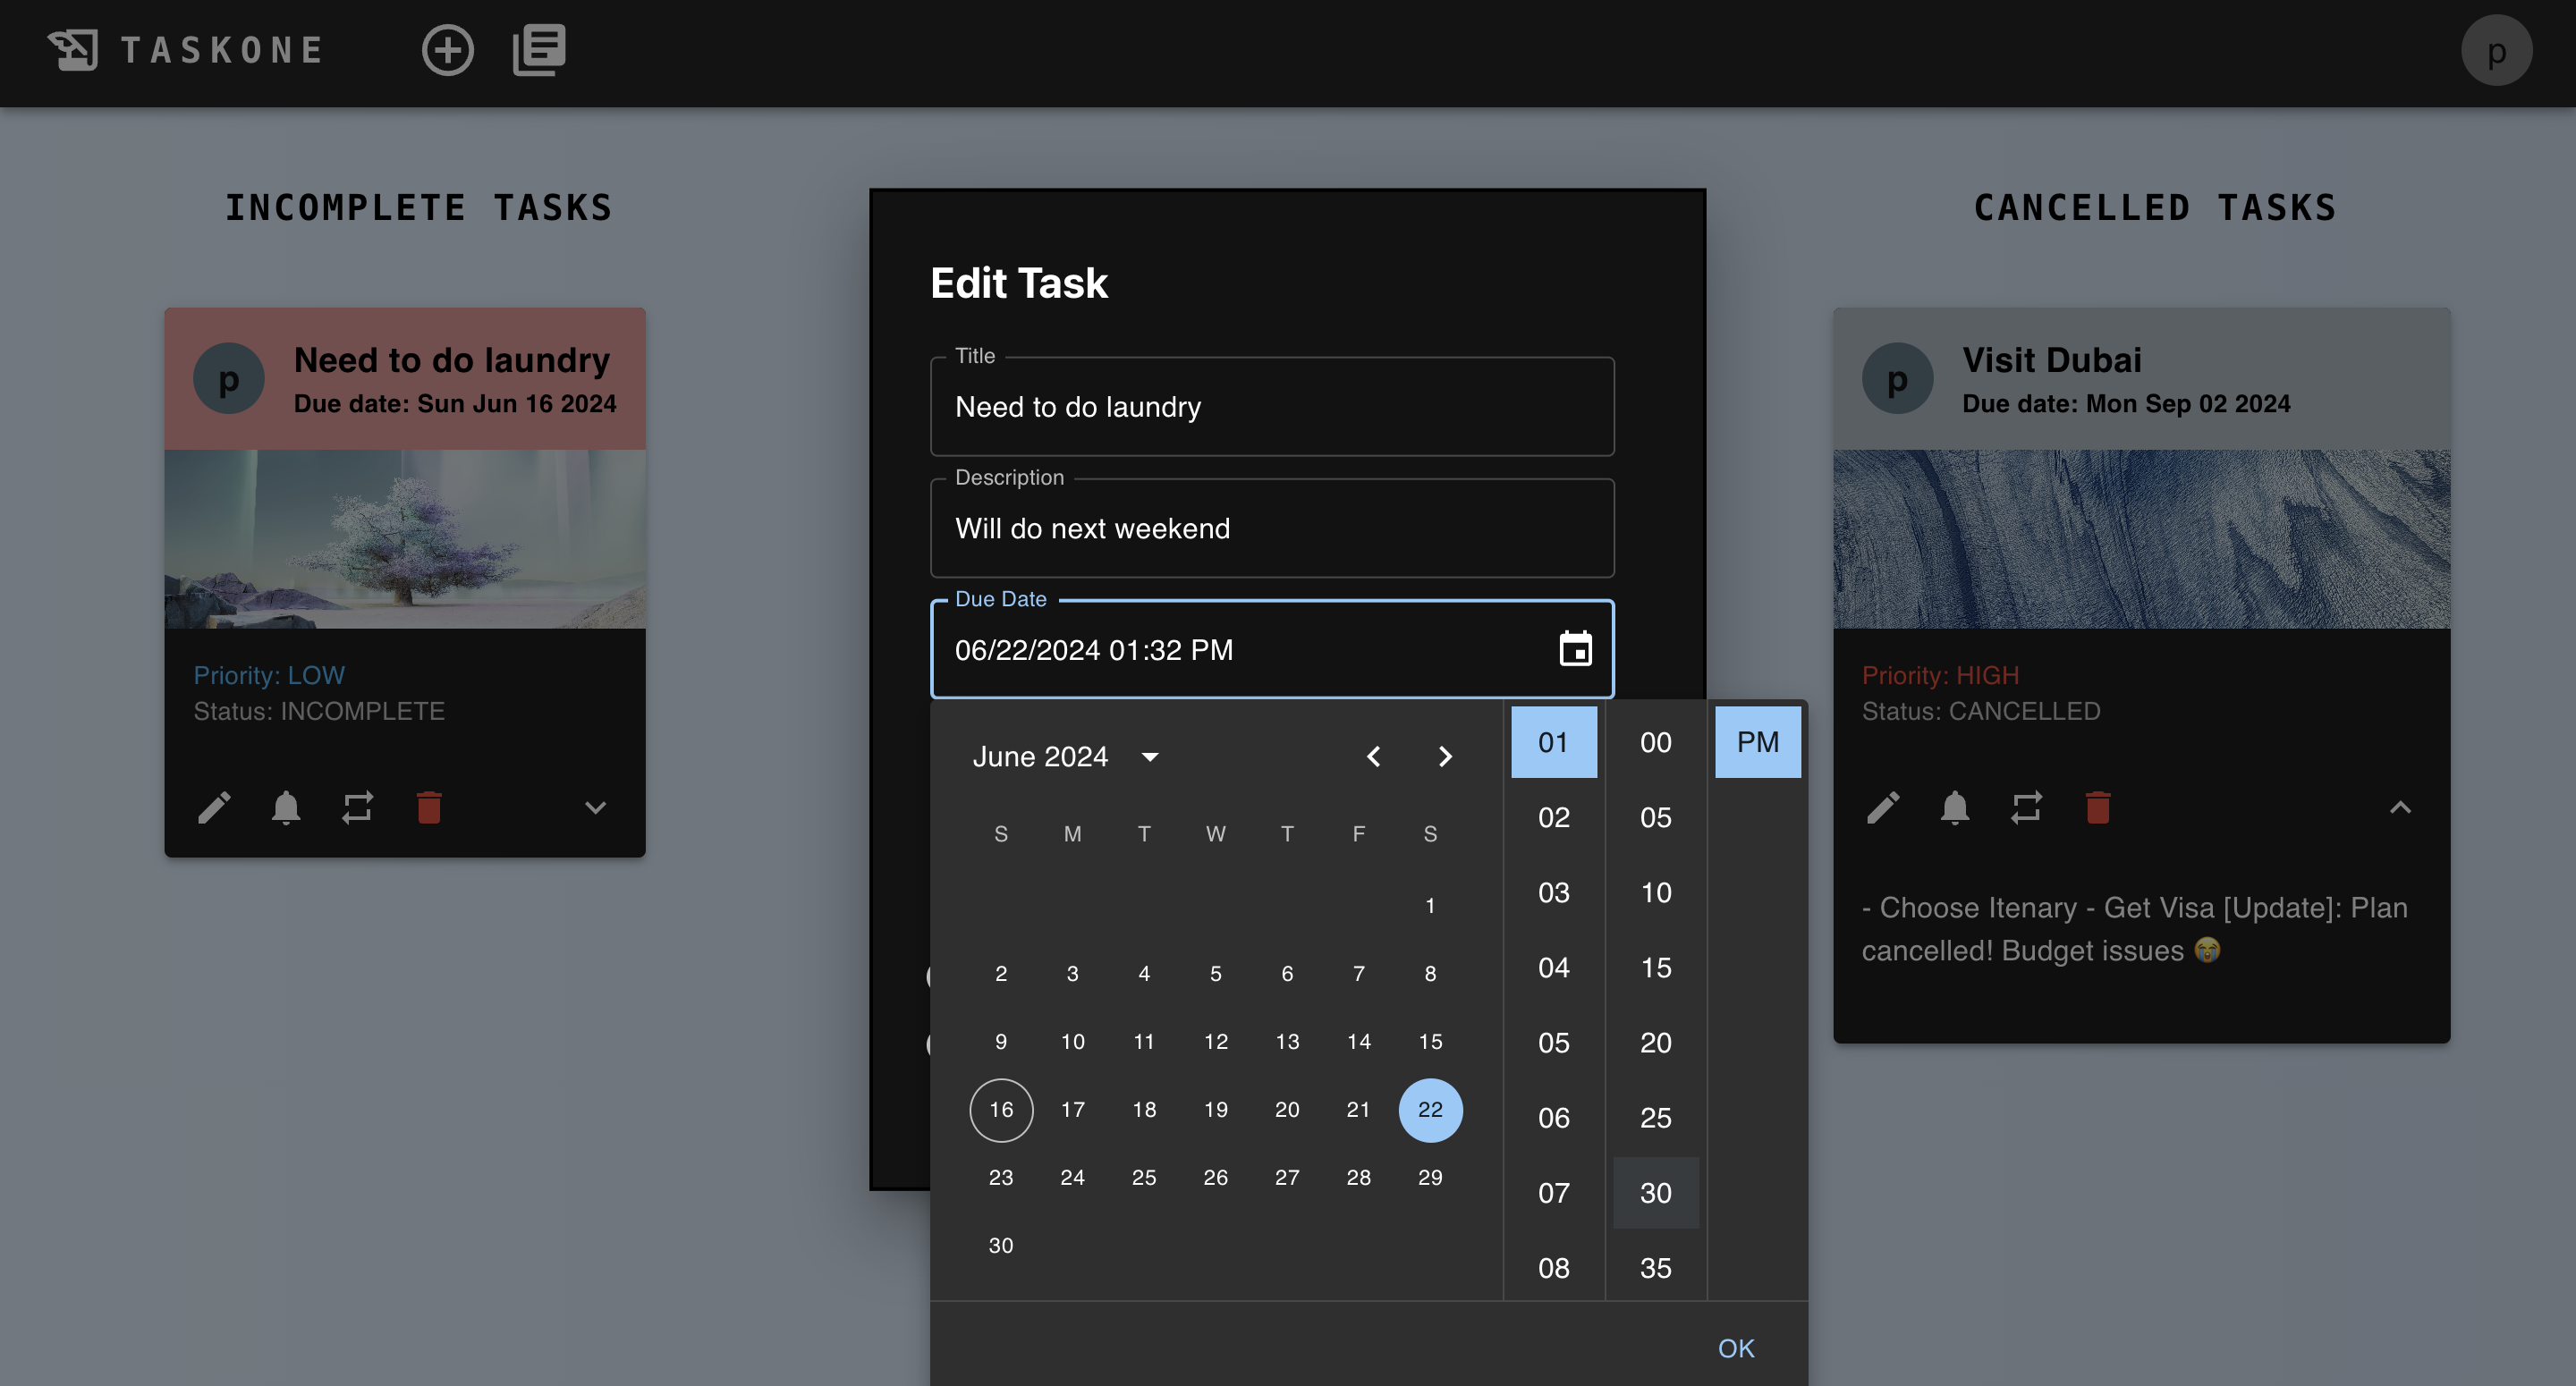Image resolution: width=2576 pixels, height=1386 pixels.
Task: Click the Description input field
Action: [x=1271, y=528]
